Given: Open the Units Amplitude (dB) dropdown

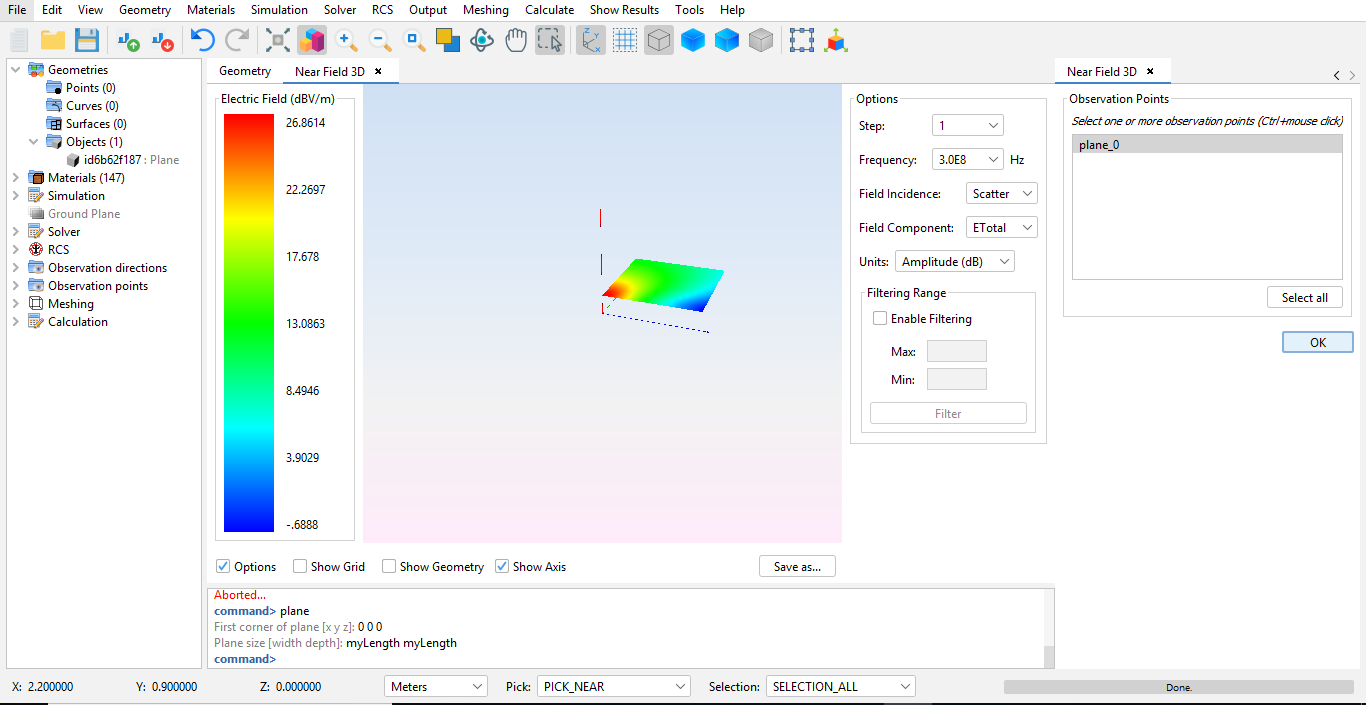Looking at the screenshot, I should [955, 262].
